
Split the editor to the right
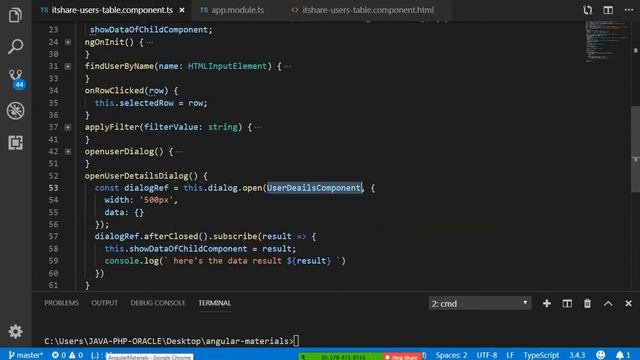[608, 10]
